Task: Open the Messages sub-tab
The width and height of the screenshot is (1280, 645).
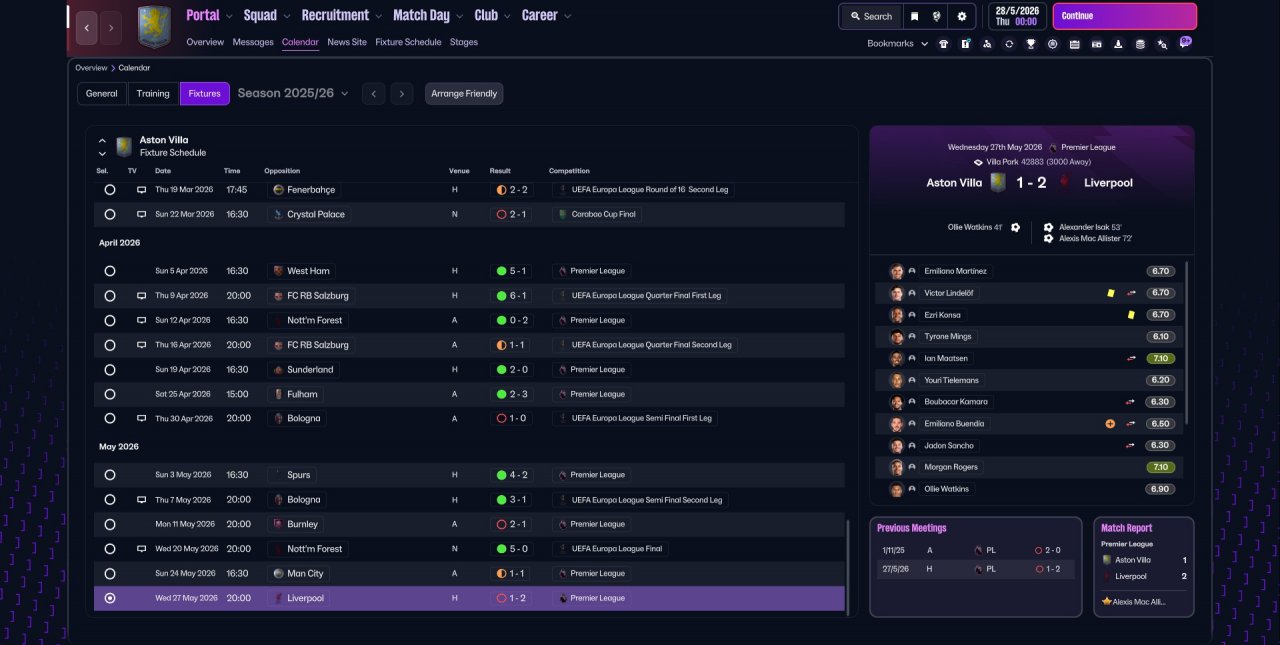Action: coord(253,42)
